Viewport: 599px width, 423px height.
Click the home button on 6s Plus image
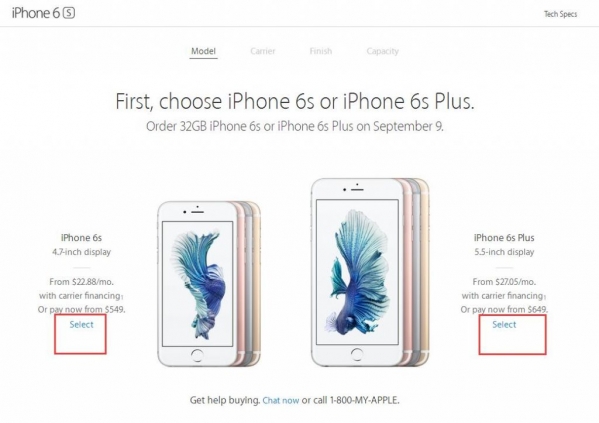click(x=357, y=354)
